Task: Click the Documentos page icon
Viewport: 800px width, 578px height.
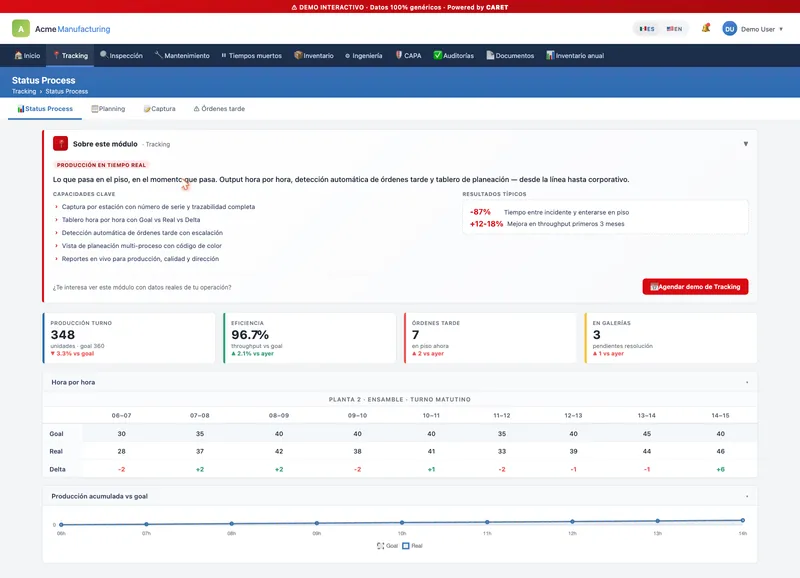Action: 490,55
